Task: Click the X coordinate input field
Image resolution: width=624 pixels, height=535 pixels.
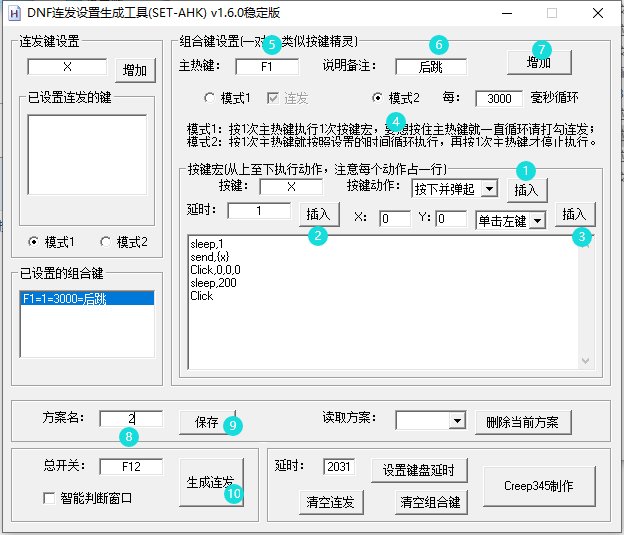Action: point(395,219)
